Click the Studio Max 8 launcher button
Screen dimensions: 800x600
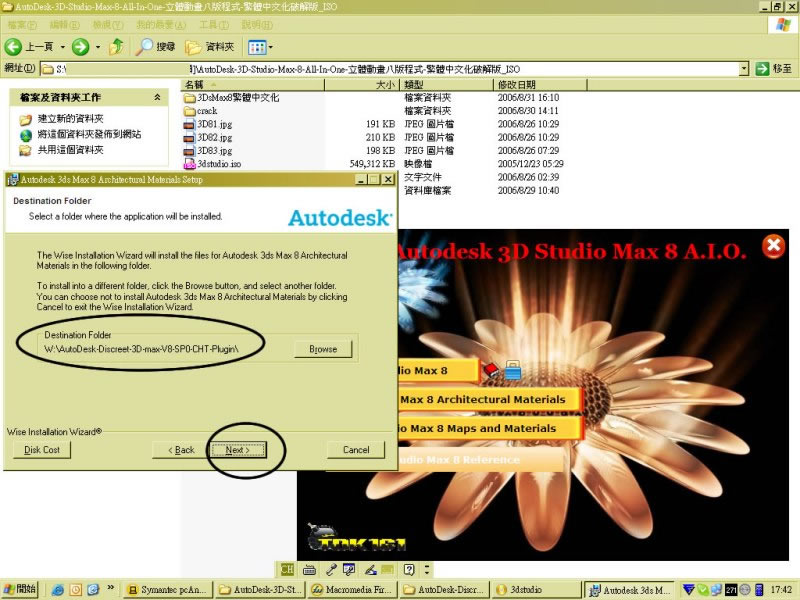[438, 371]
